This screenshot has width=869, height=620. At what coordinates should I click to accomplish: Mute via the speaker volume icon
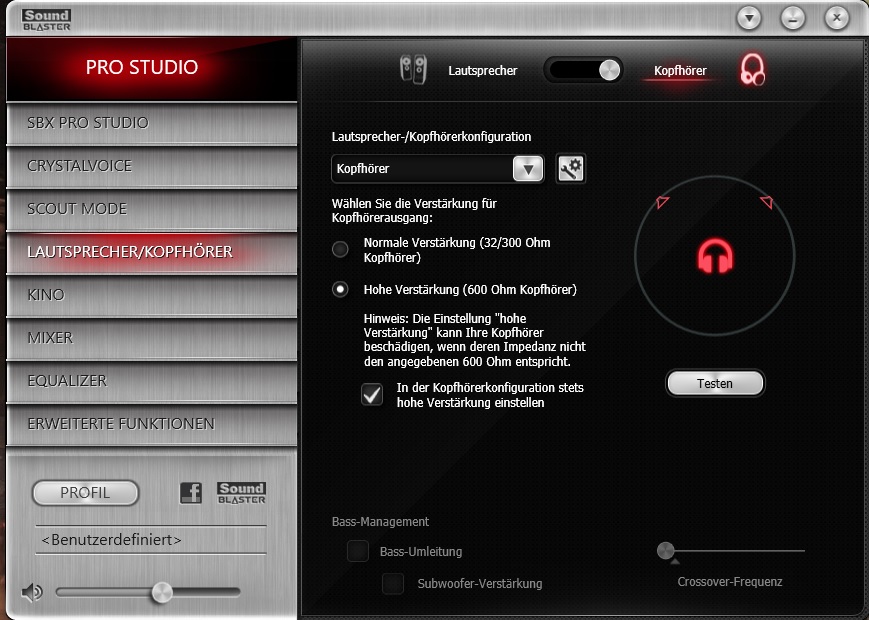coord(32,592)
